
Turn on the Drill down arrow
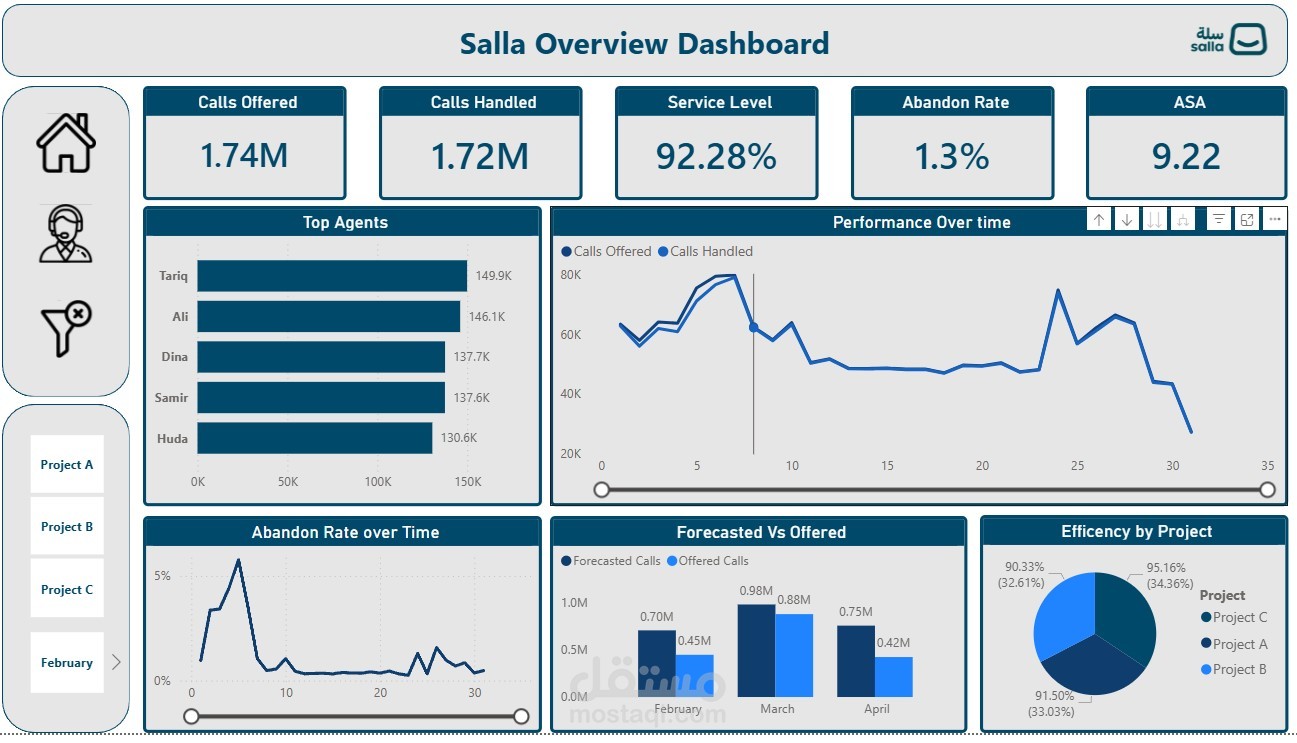(x=1127, y=220)
